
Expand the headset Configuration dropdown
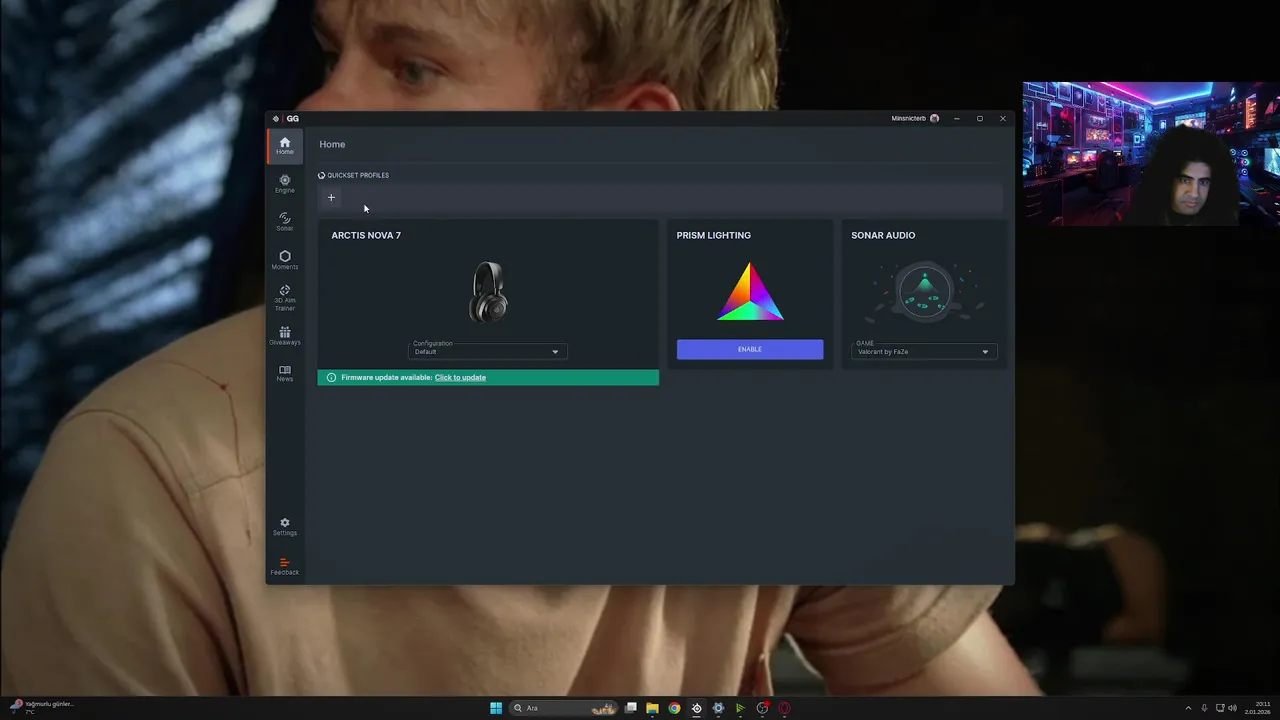click(488, 351)
